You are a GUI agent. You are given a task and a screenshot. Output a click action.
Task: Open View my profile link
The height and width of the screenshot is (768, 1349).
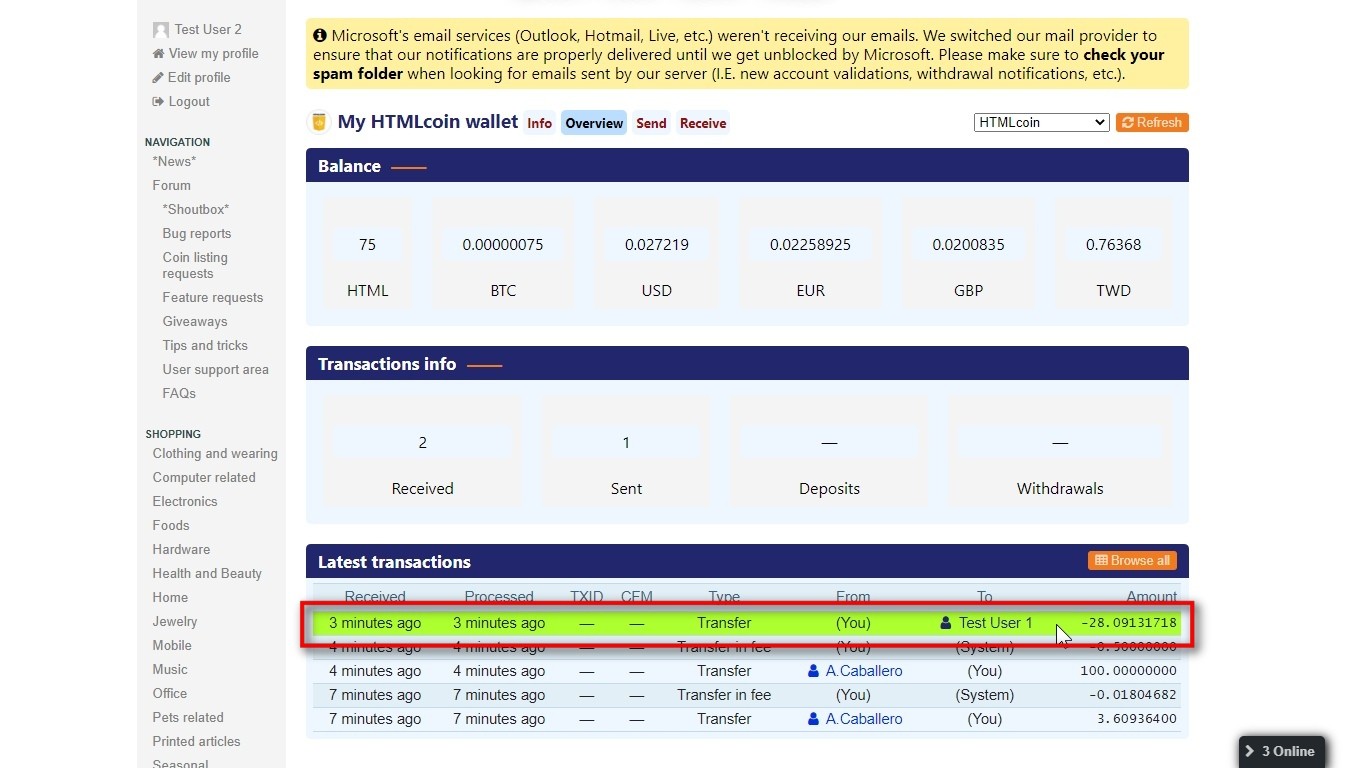213,54
